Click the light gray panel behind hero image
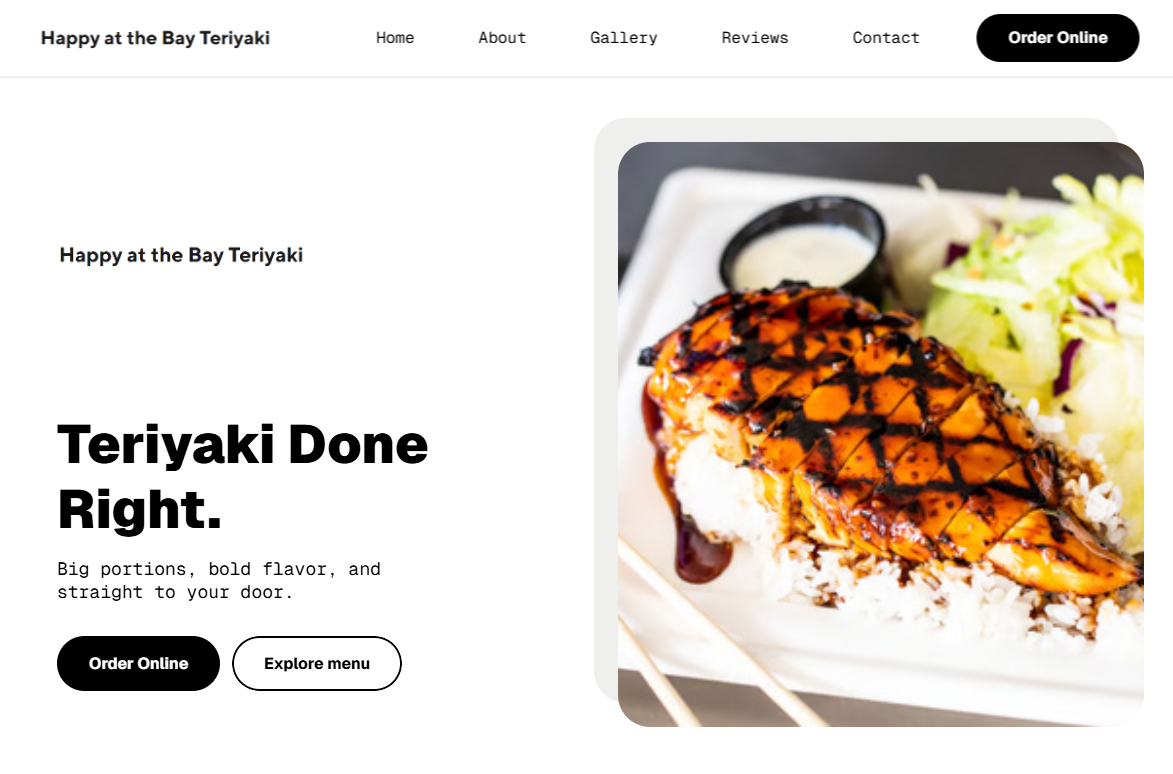 point(605,411)
